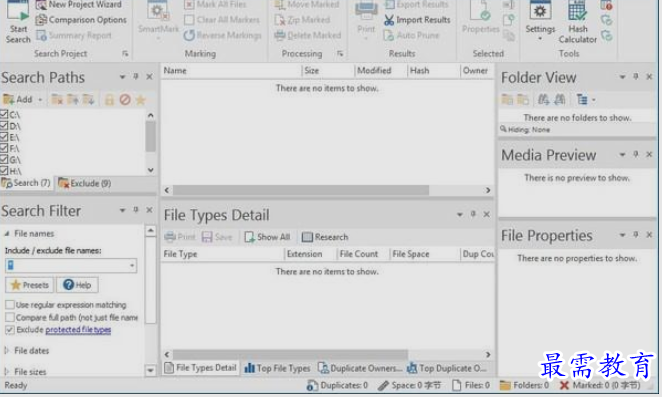Open Folder View tree options dropdown
Image resolution: width=662 pixels, height=397 pixels.
(x=594, y=100)
